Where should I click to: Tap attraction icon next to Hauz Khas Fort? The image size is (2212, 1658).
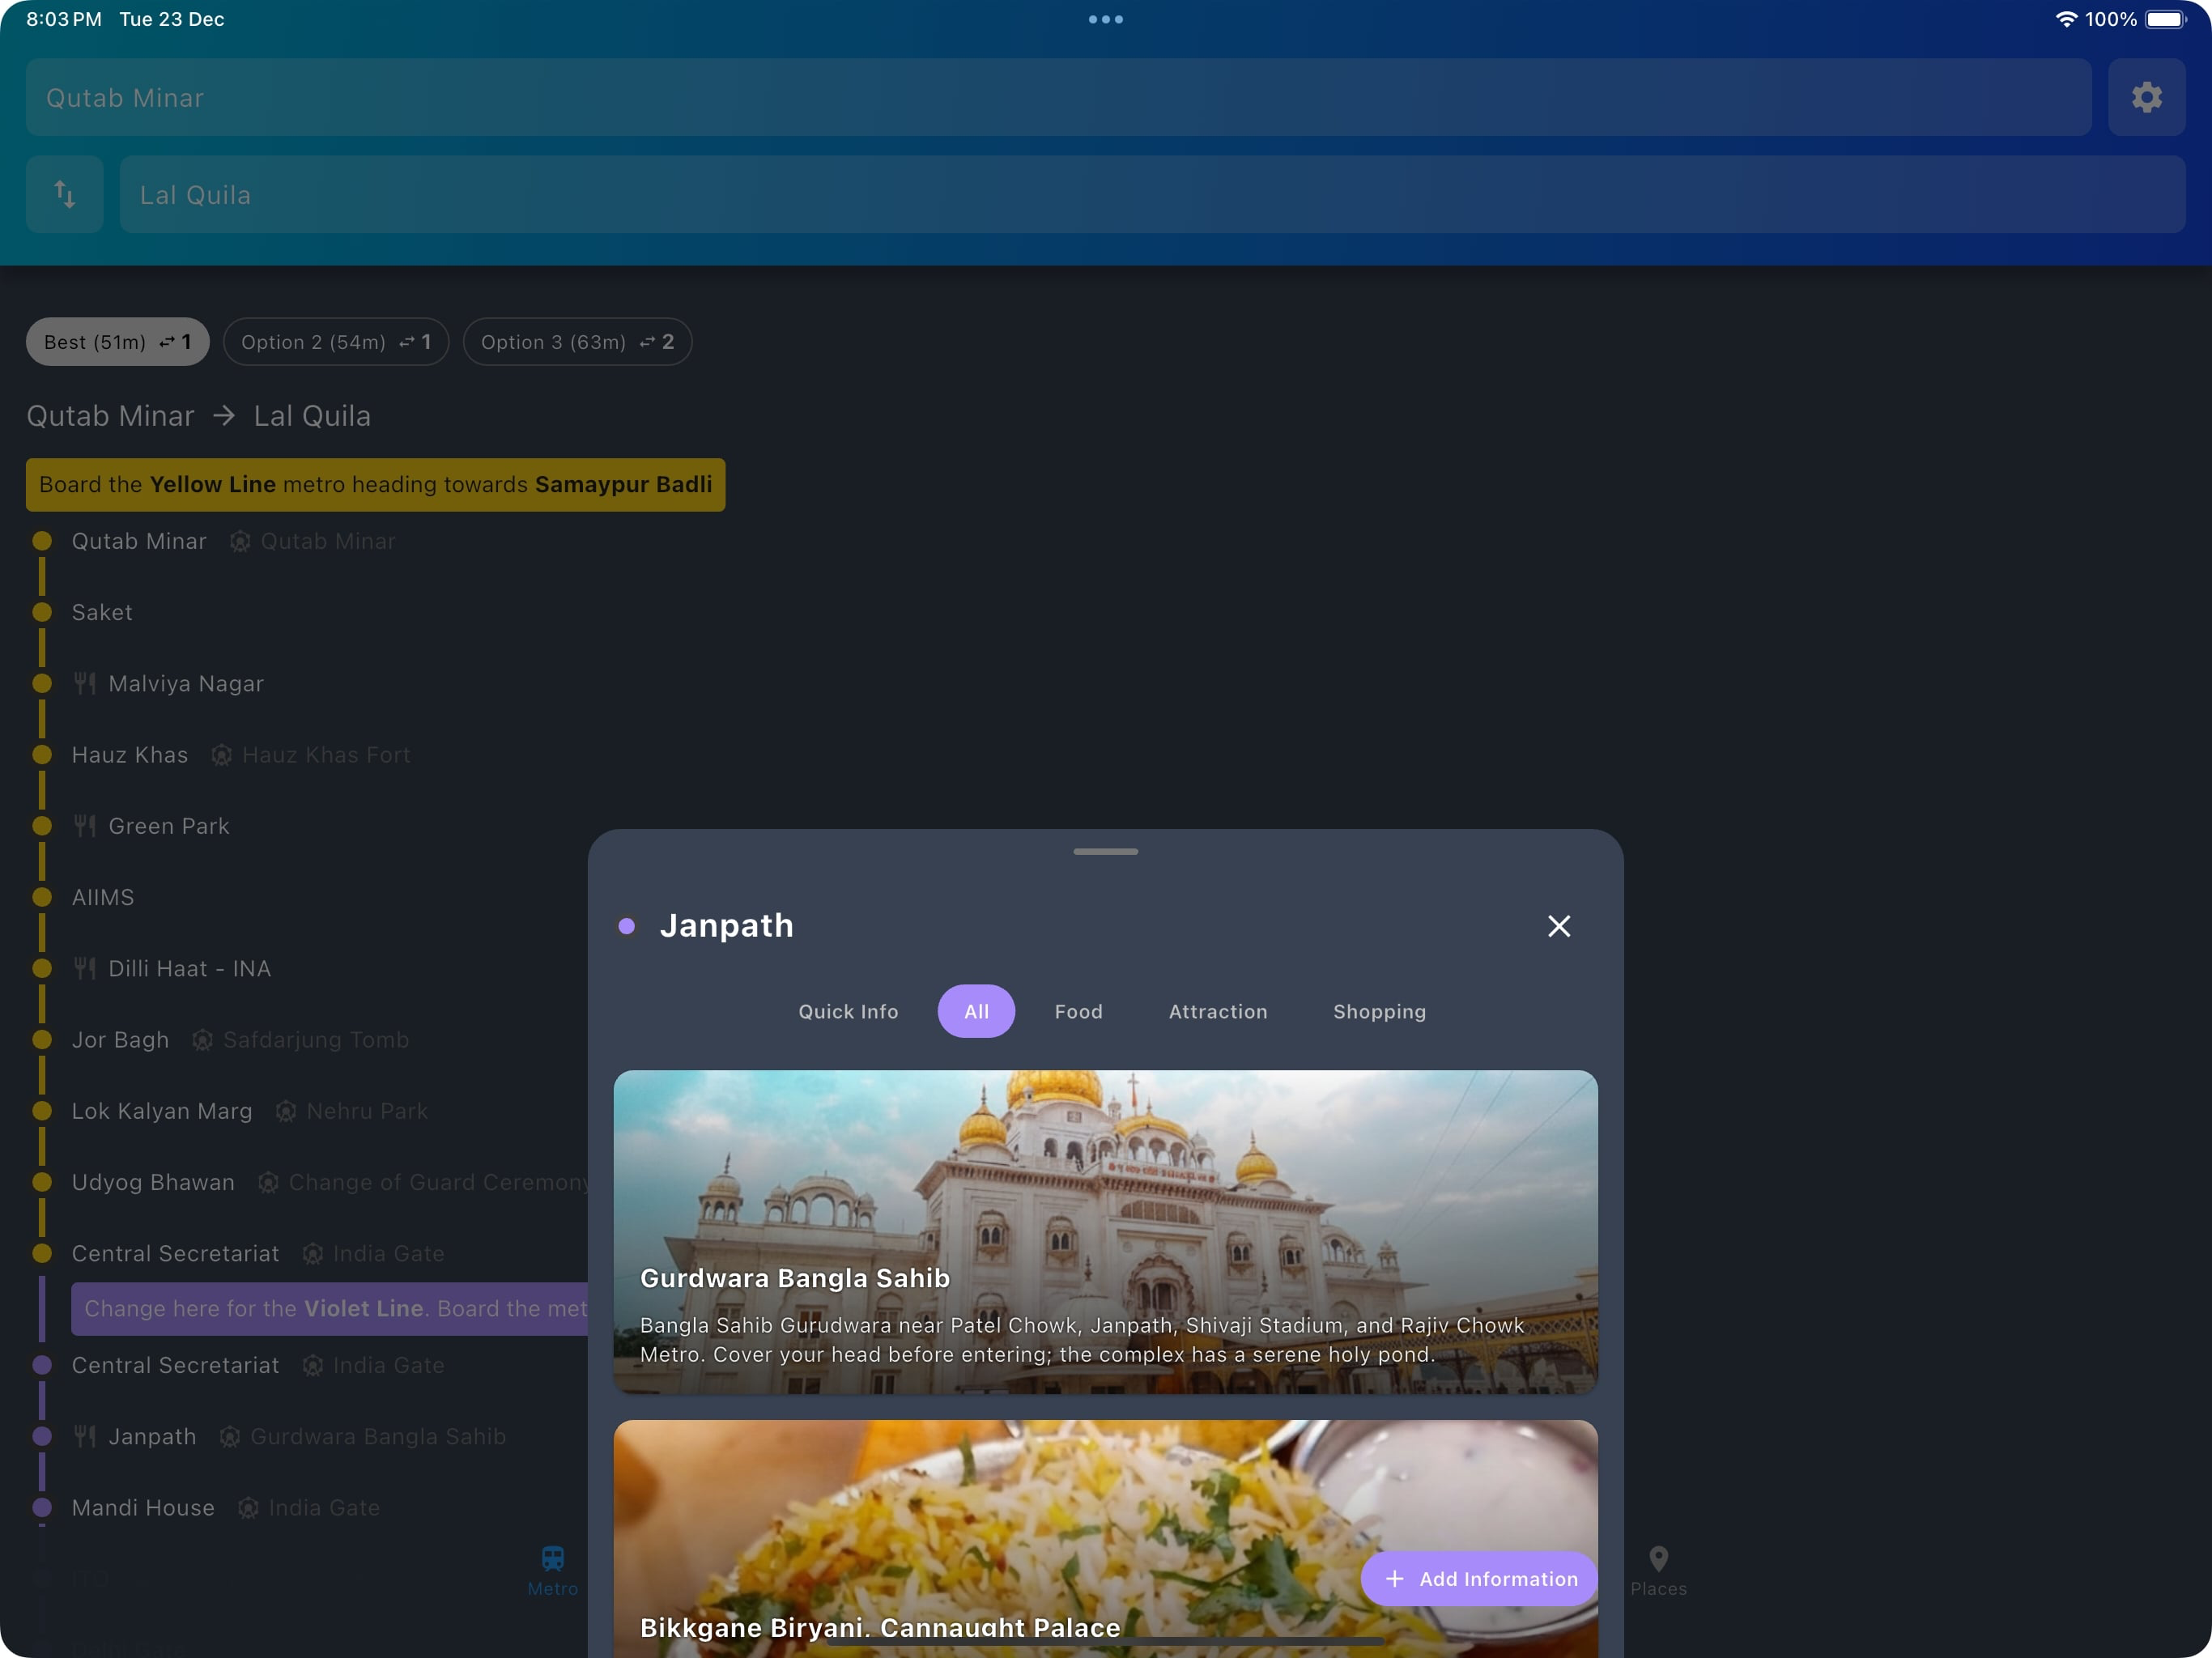[222, 755]
